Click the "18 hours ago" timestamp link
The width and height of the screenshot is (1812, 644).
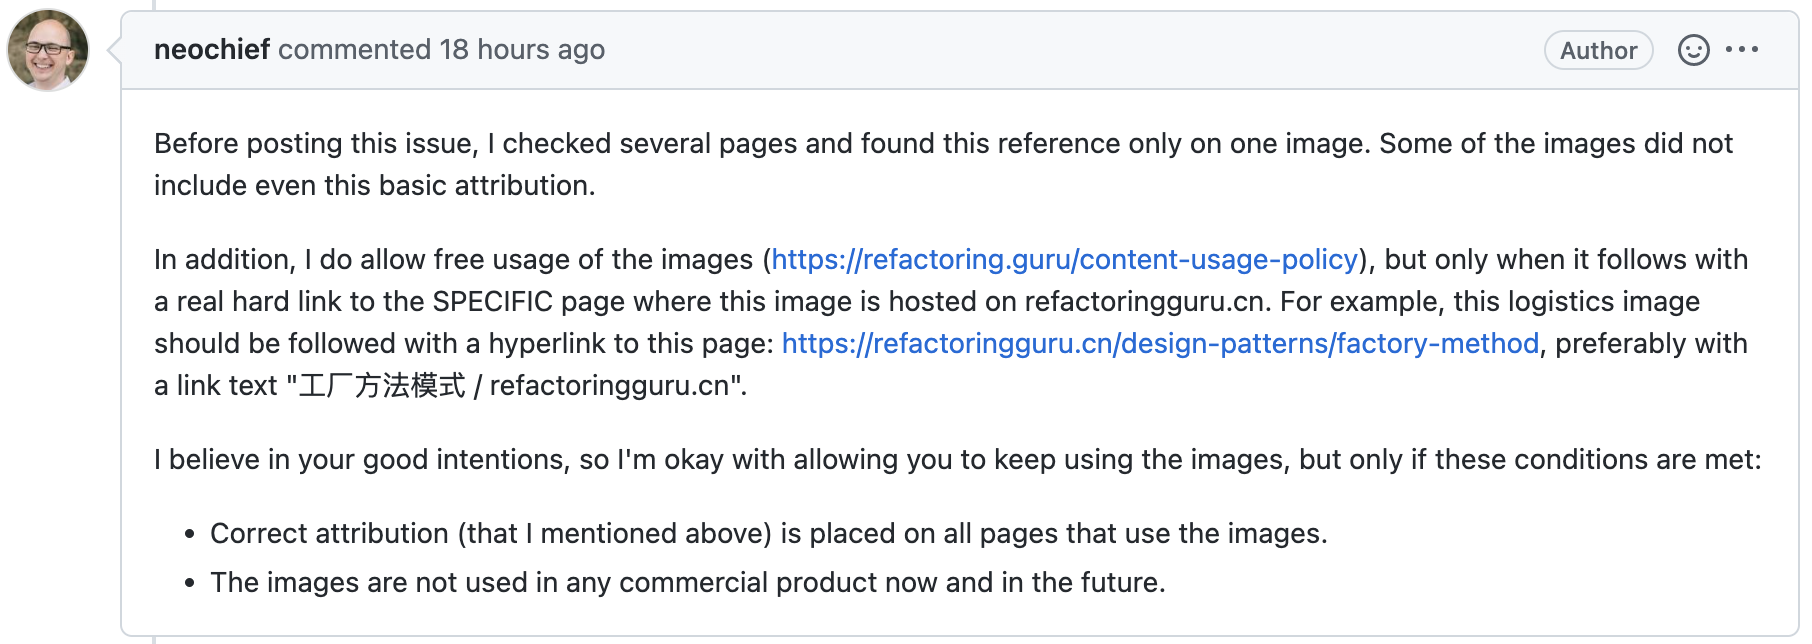tap(522, 49)
